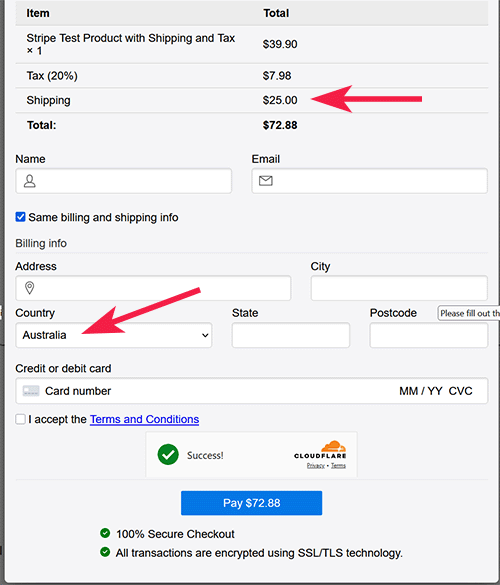Viewport: 500px width, 585px height.
Task: Click the MM / YY expiry field
Action: 421,391
